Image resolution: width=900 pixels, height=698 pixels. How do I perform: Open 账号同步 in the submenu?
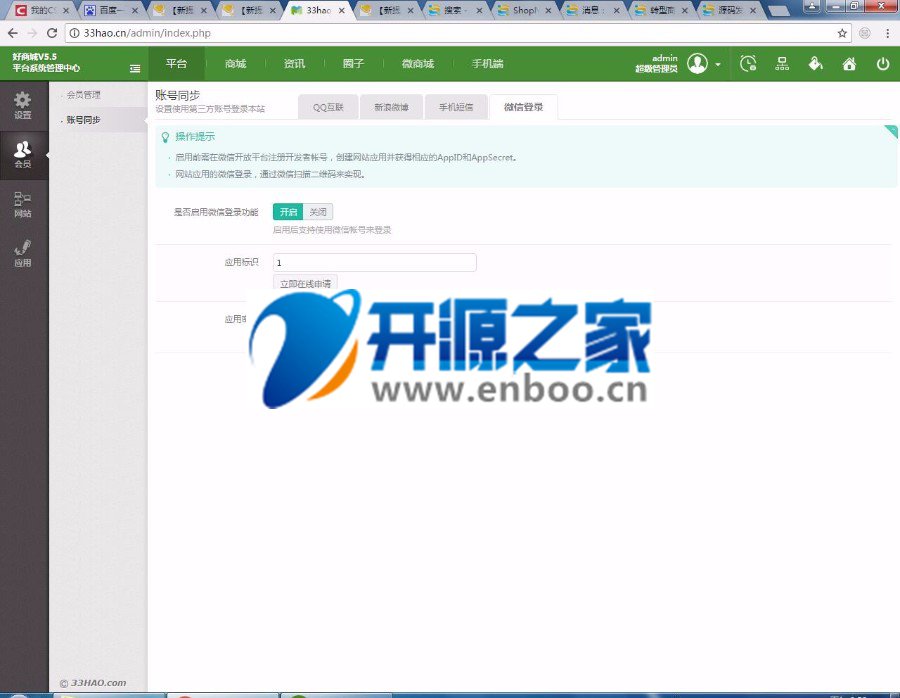click(83, 119)
